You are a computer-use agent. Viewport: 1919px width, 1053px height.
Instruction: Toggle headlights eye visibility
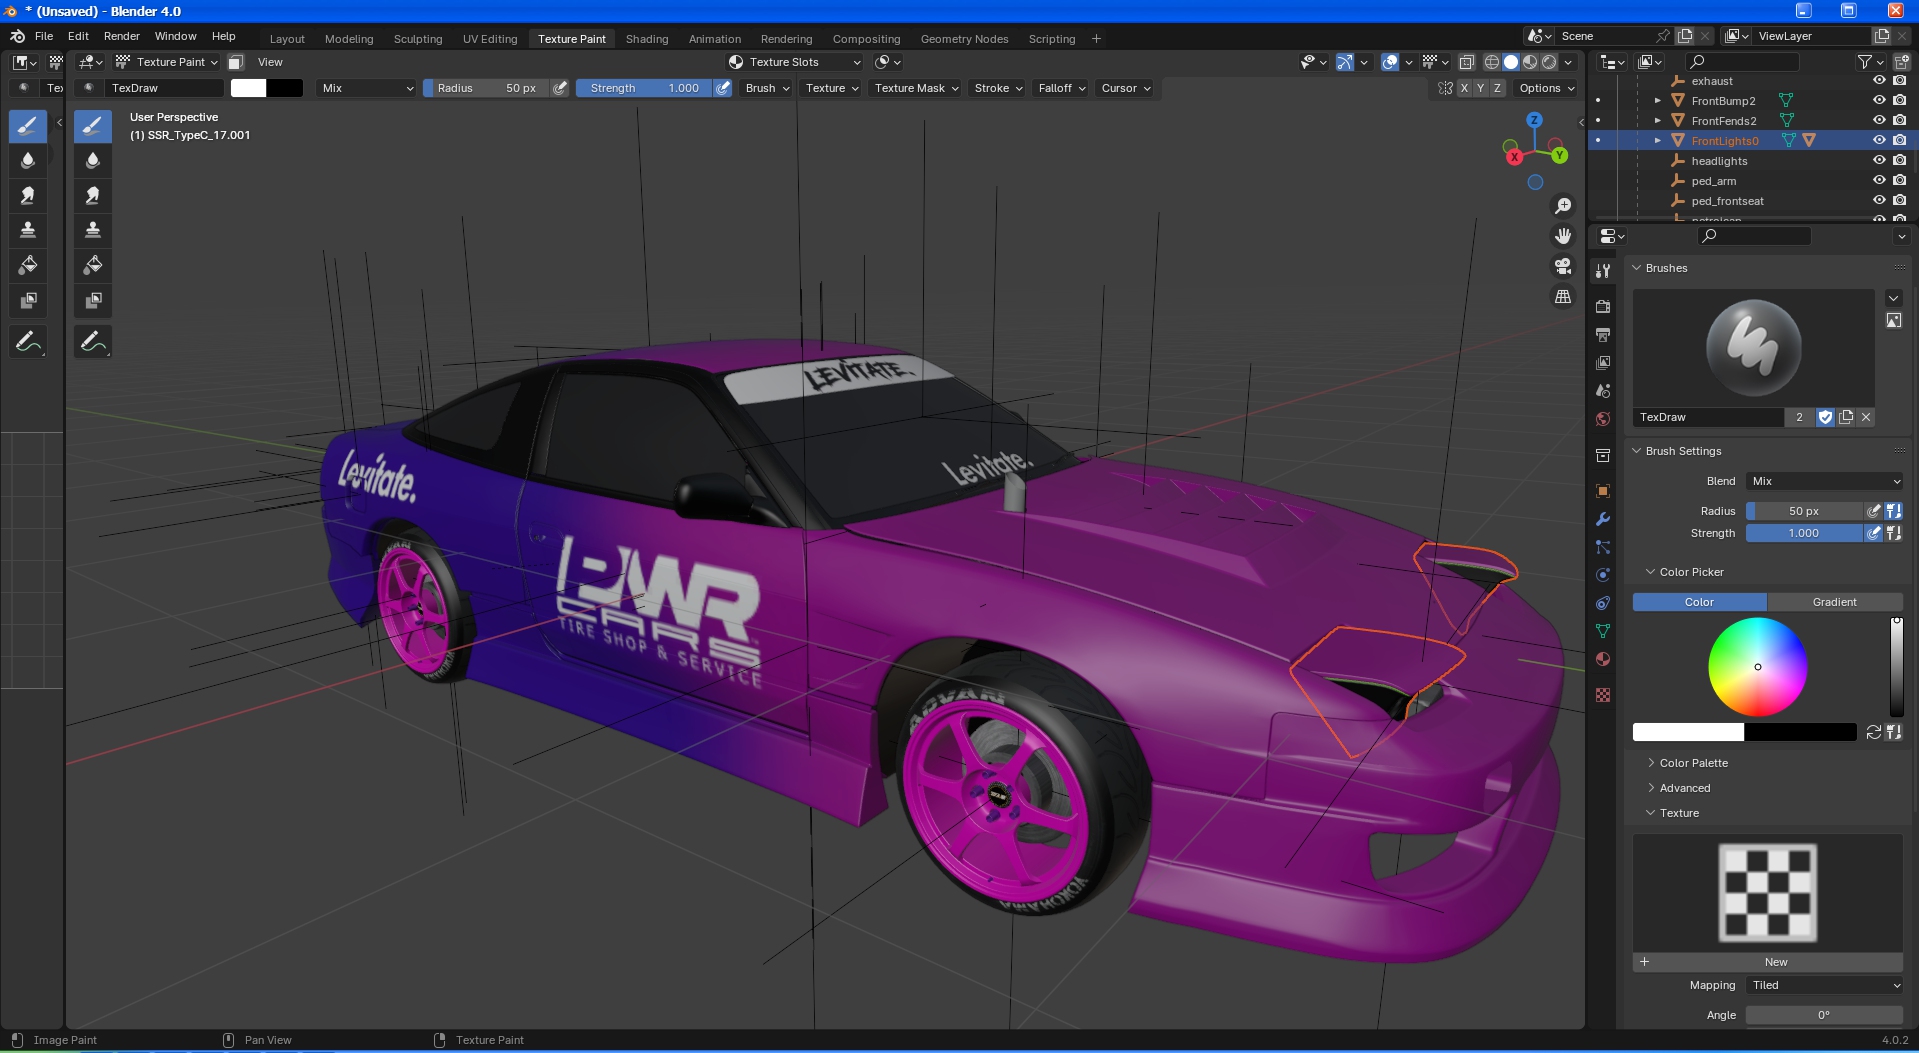(1879, 161)
